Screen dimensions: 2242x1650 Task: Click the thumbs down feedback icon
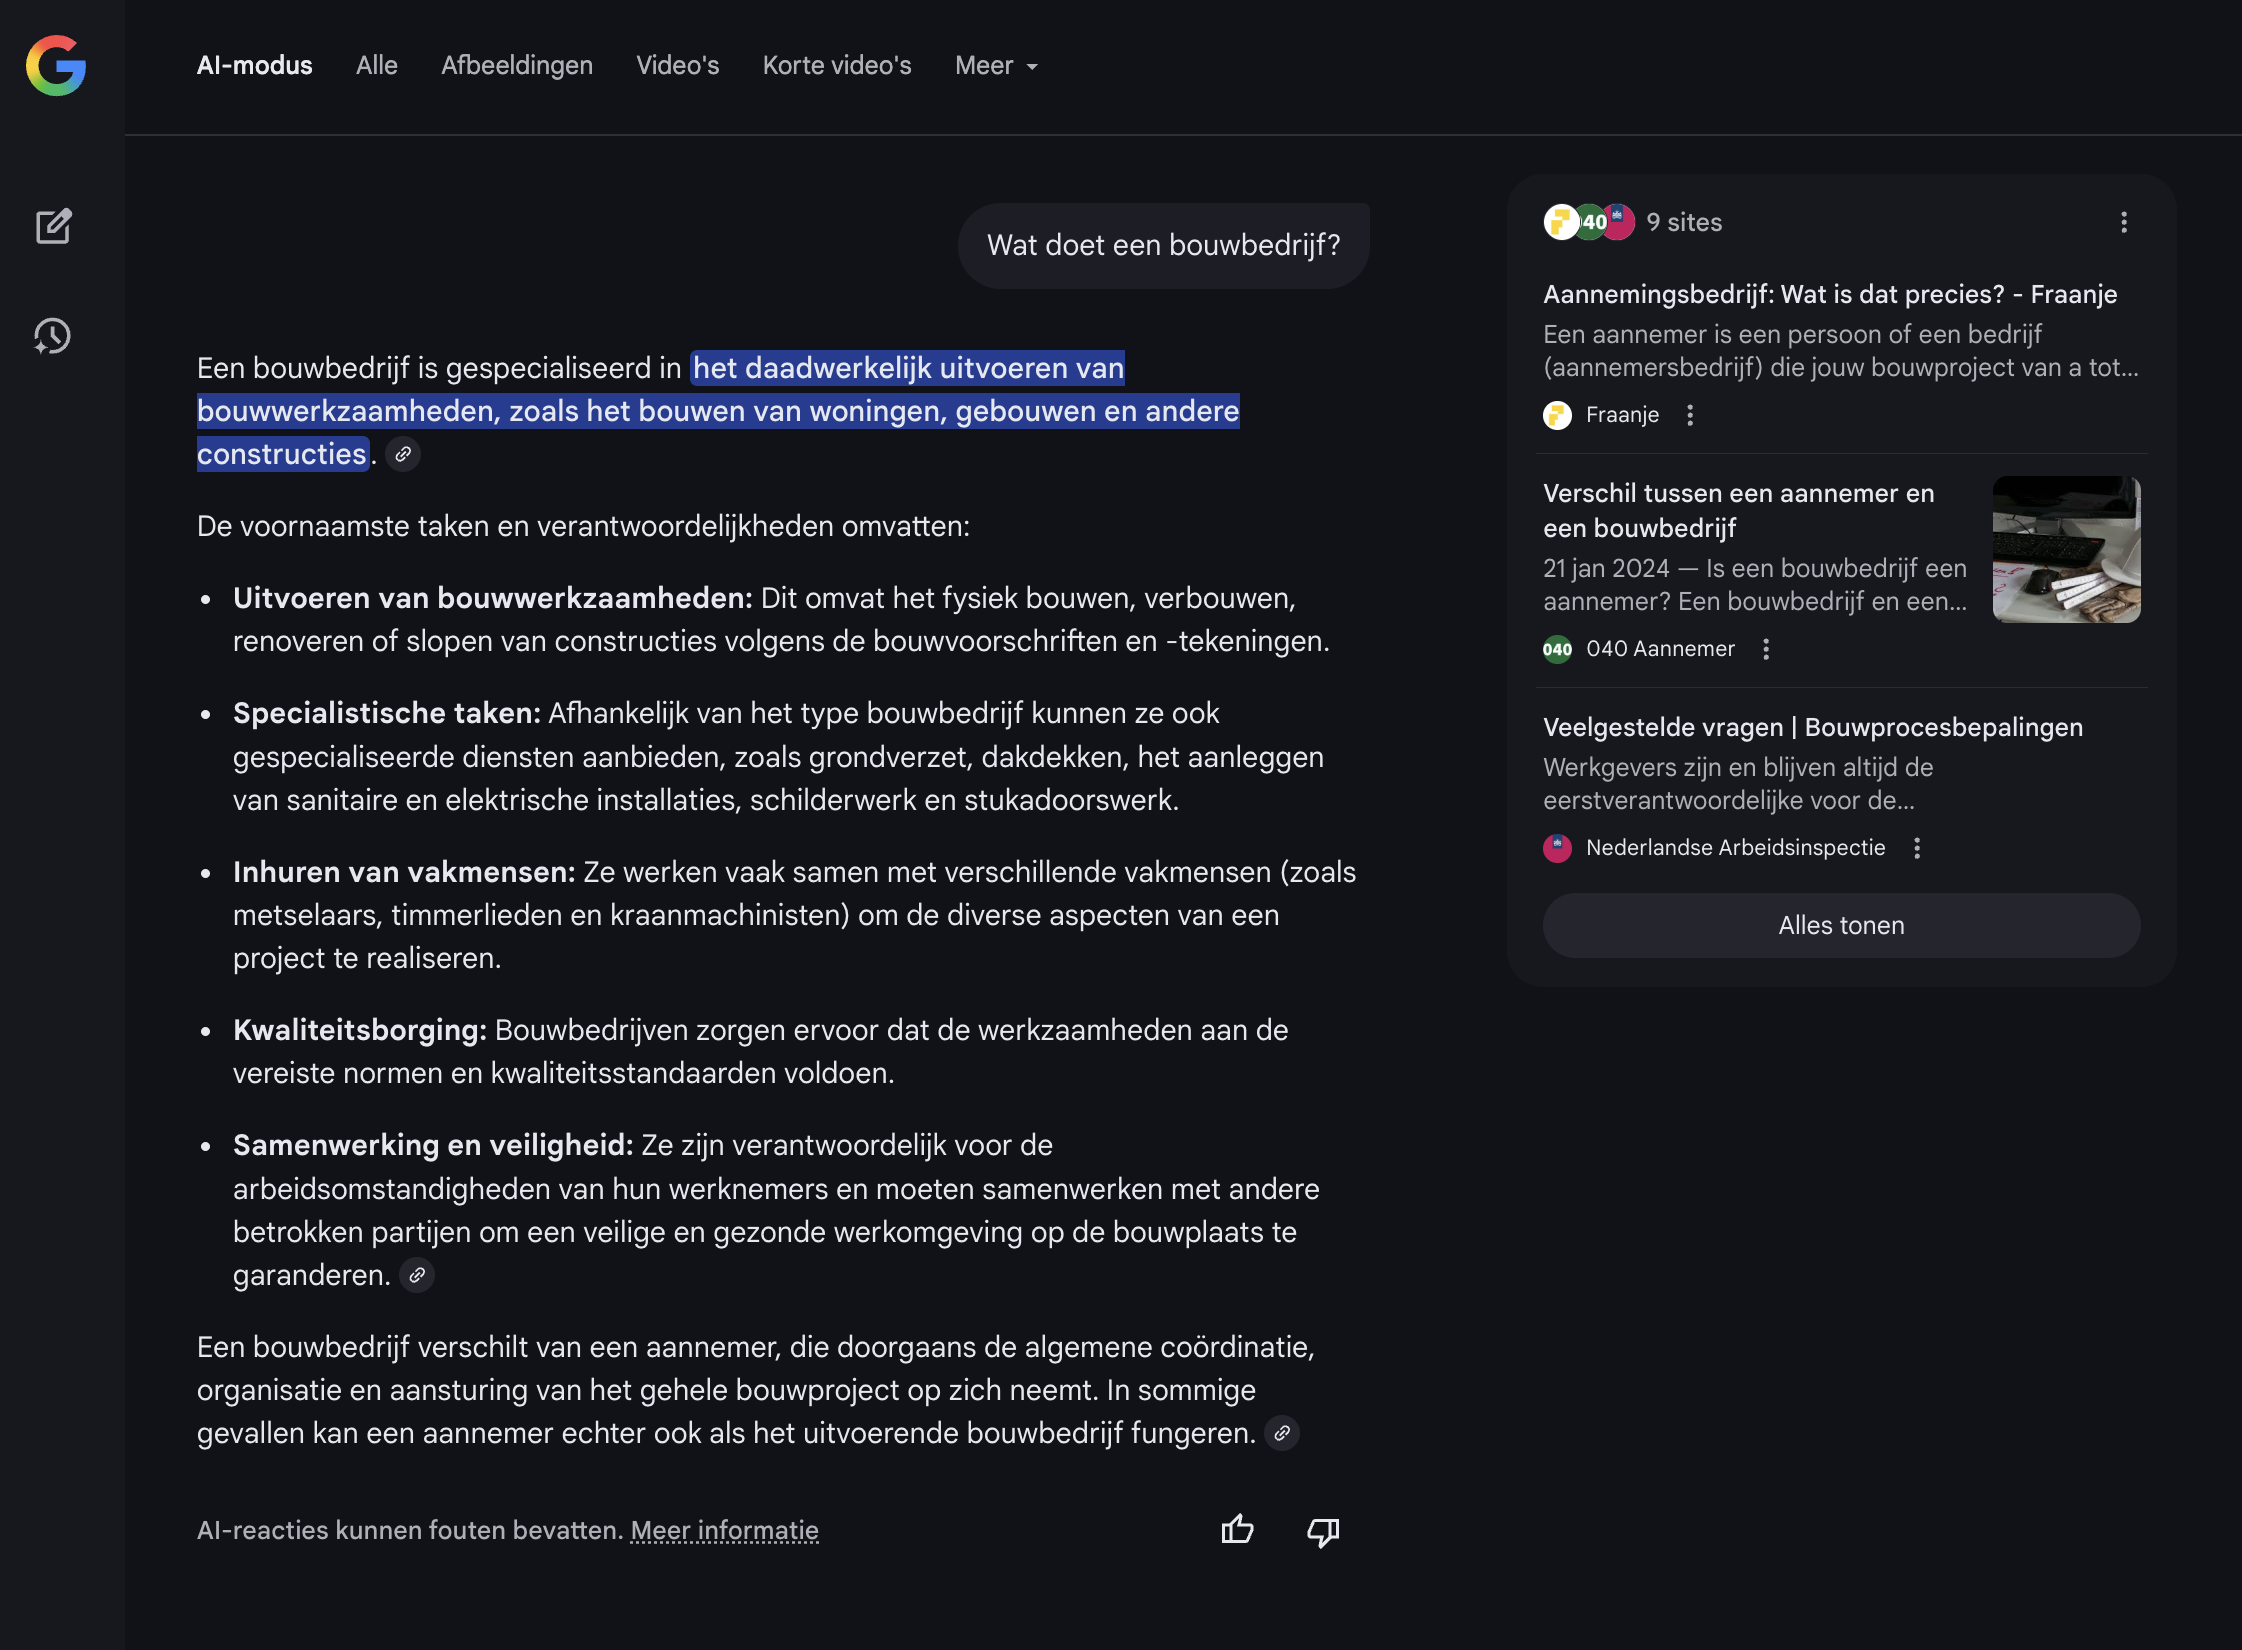pyautogui.click(x=1323, y=1530)
